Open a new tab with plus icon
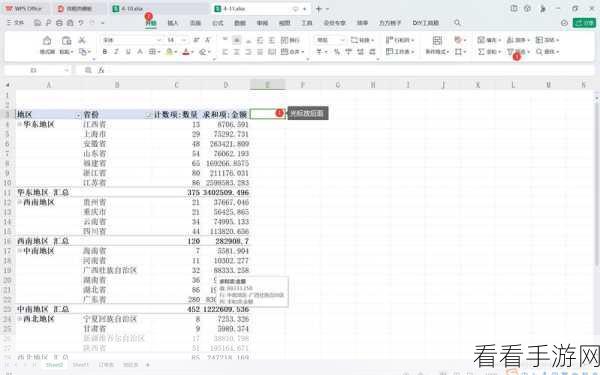600x375 pixels. pyautogui.click(x=318, y=8)
